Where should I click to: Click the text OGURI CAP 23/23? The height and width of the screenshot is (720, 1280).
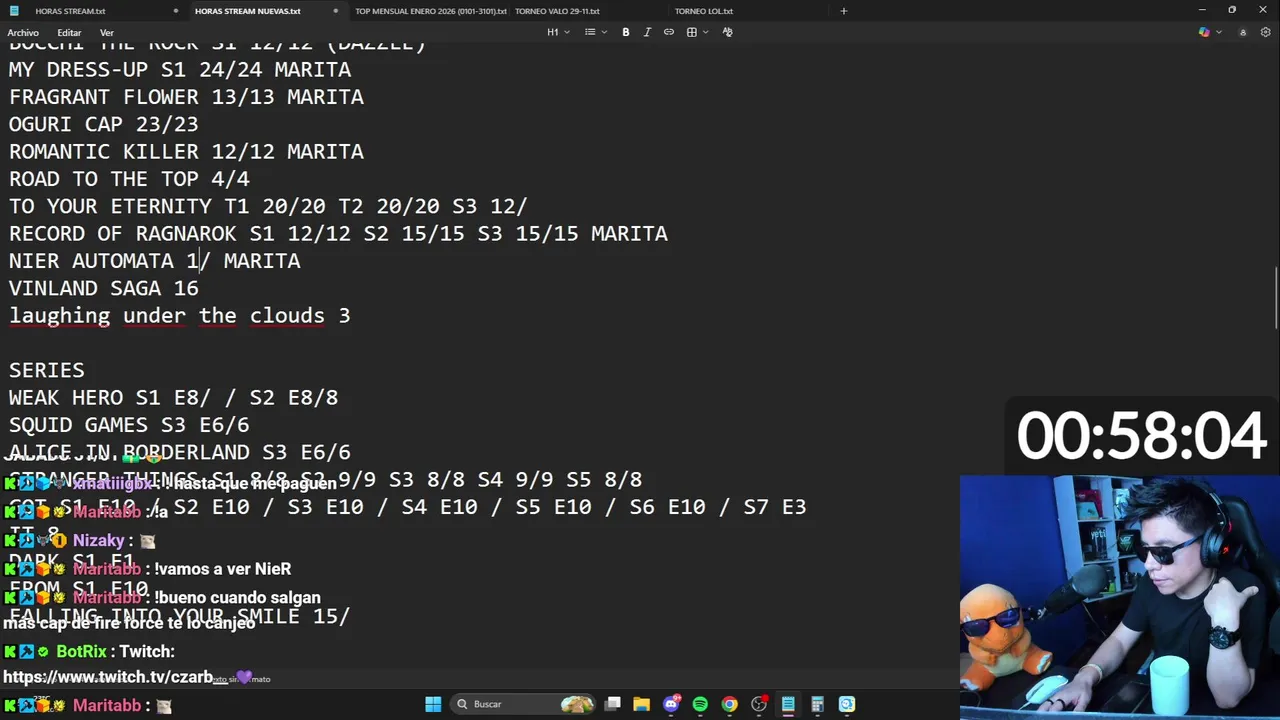(x=104, y=125)
